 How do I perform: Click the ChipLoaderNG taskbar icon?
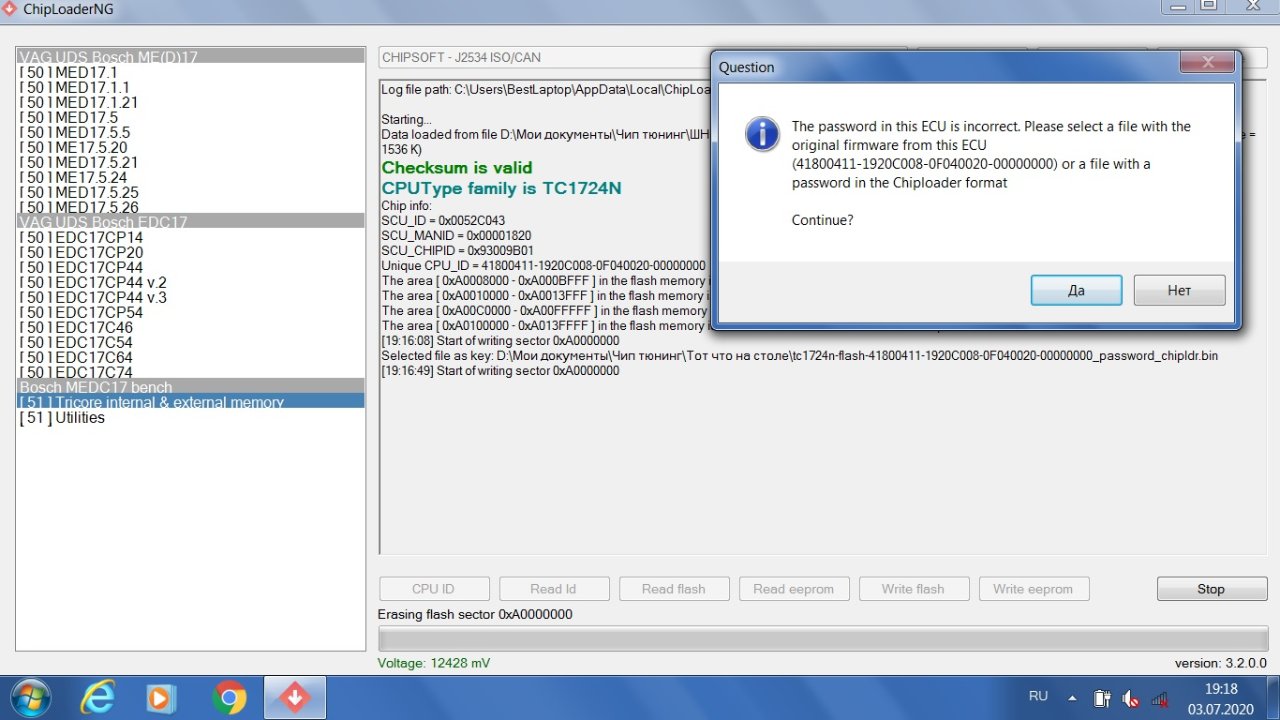pyautogui.click(x=294, y=697)
